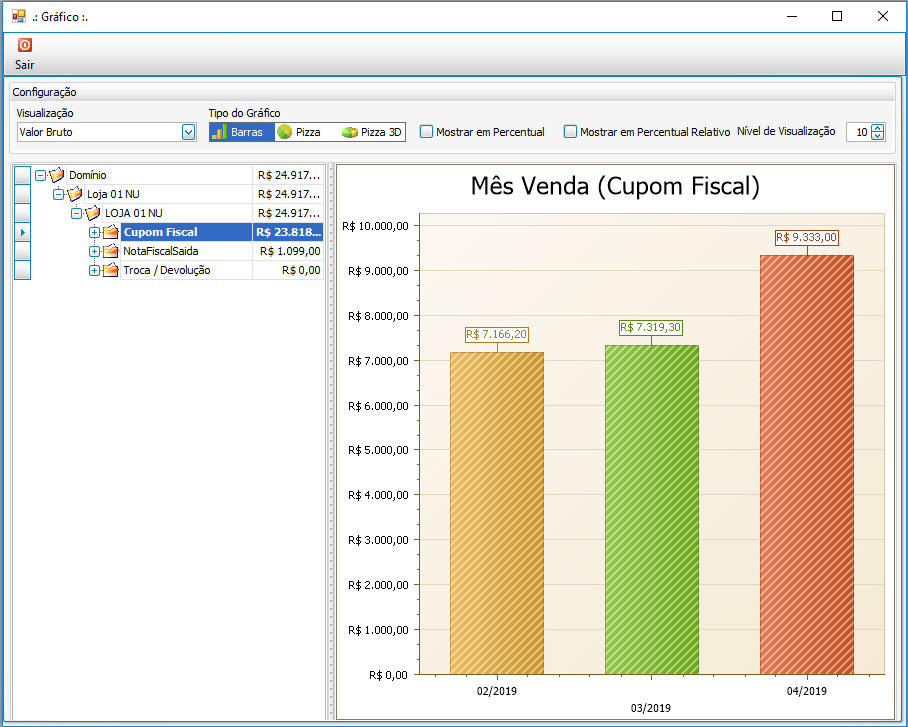Screen dimensions: 908x727
Task: Click the Nível de Visualização value field
Action: point(859,132)
